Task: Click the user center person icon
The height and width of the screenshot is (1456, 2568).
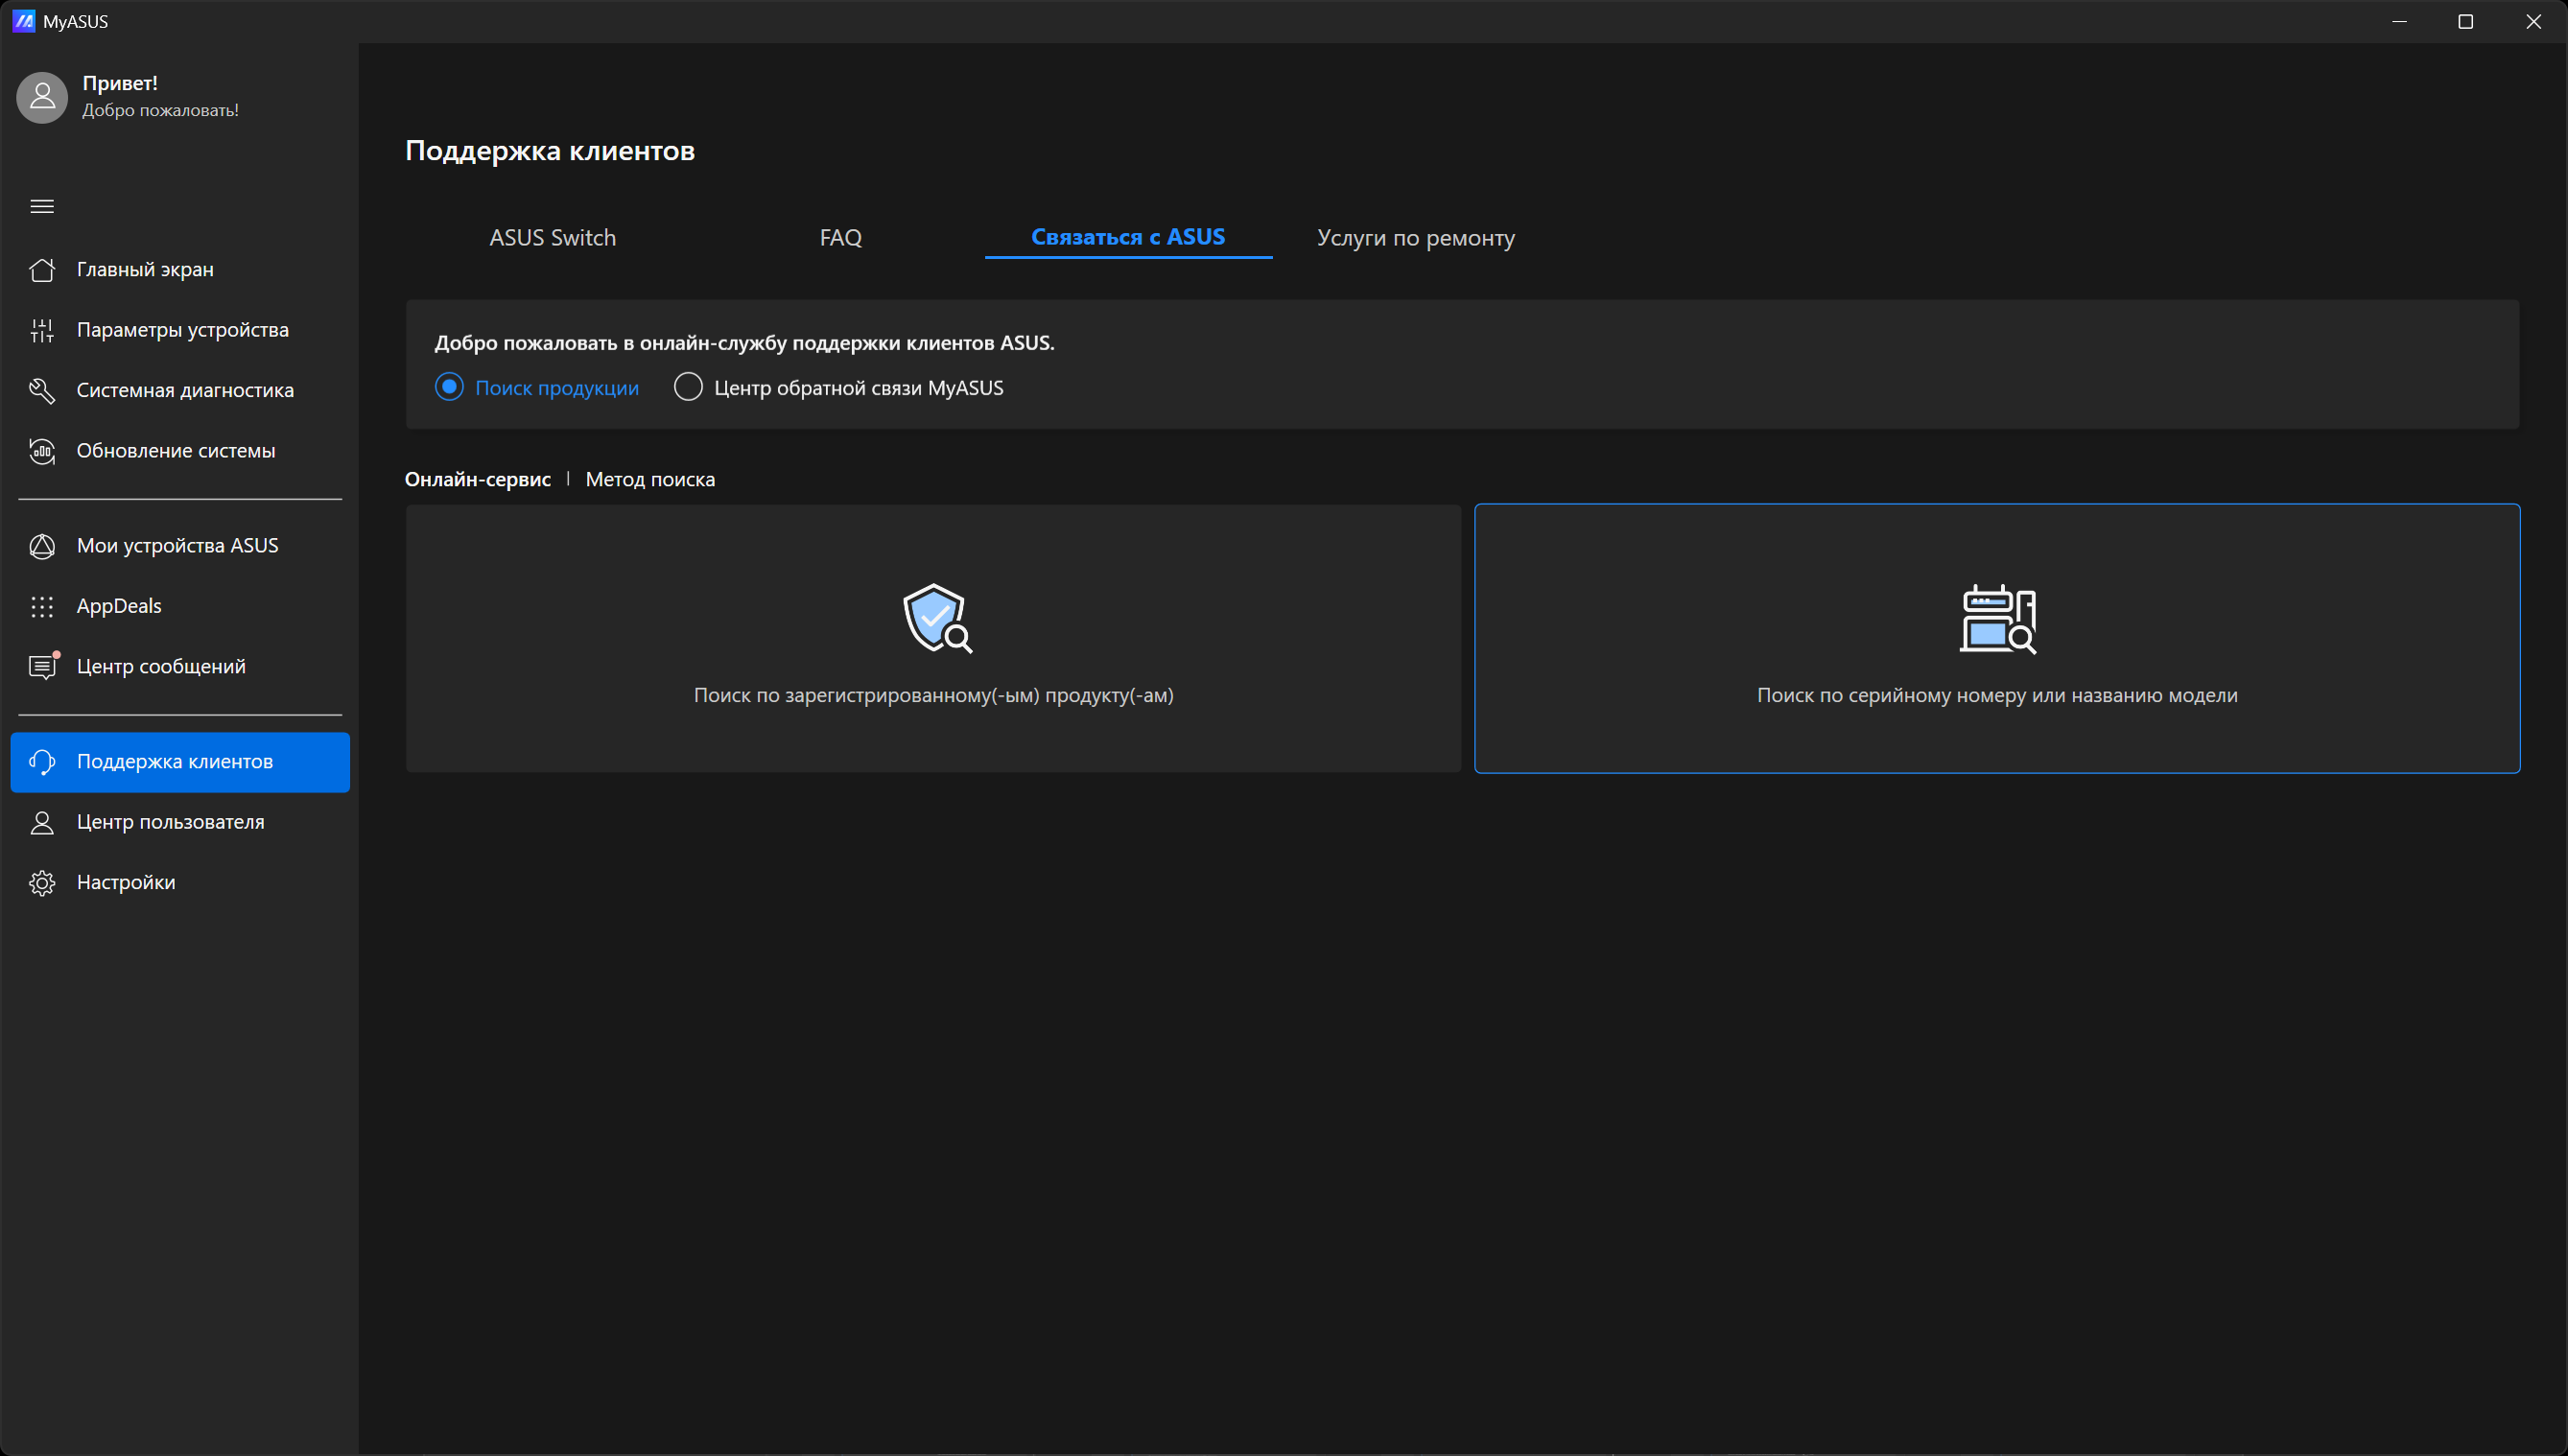Action: (x=42, y=822)
